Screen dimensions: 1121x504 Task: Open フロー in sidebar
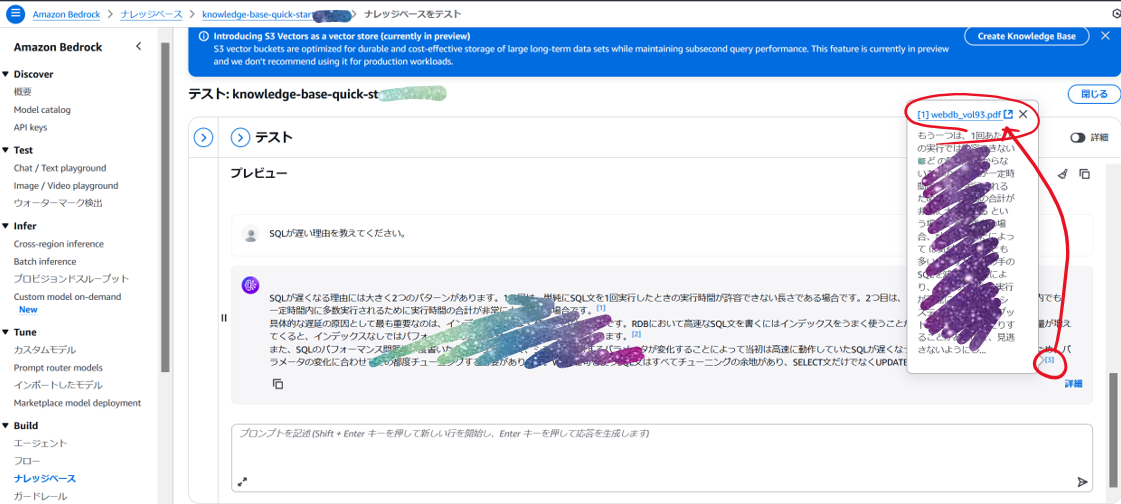point(27,461)
